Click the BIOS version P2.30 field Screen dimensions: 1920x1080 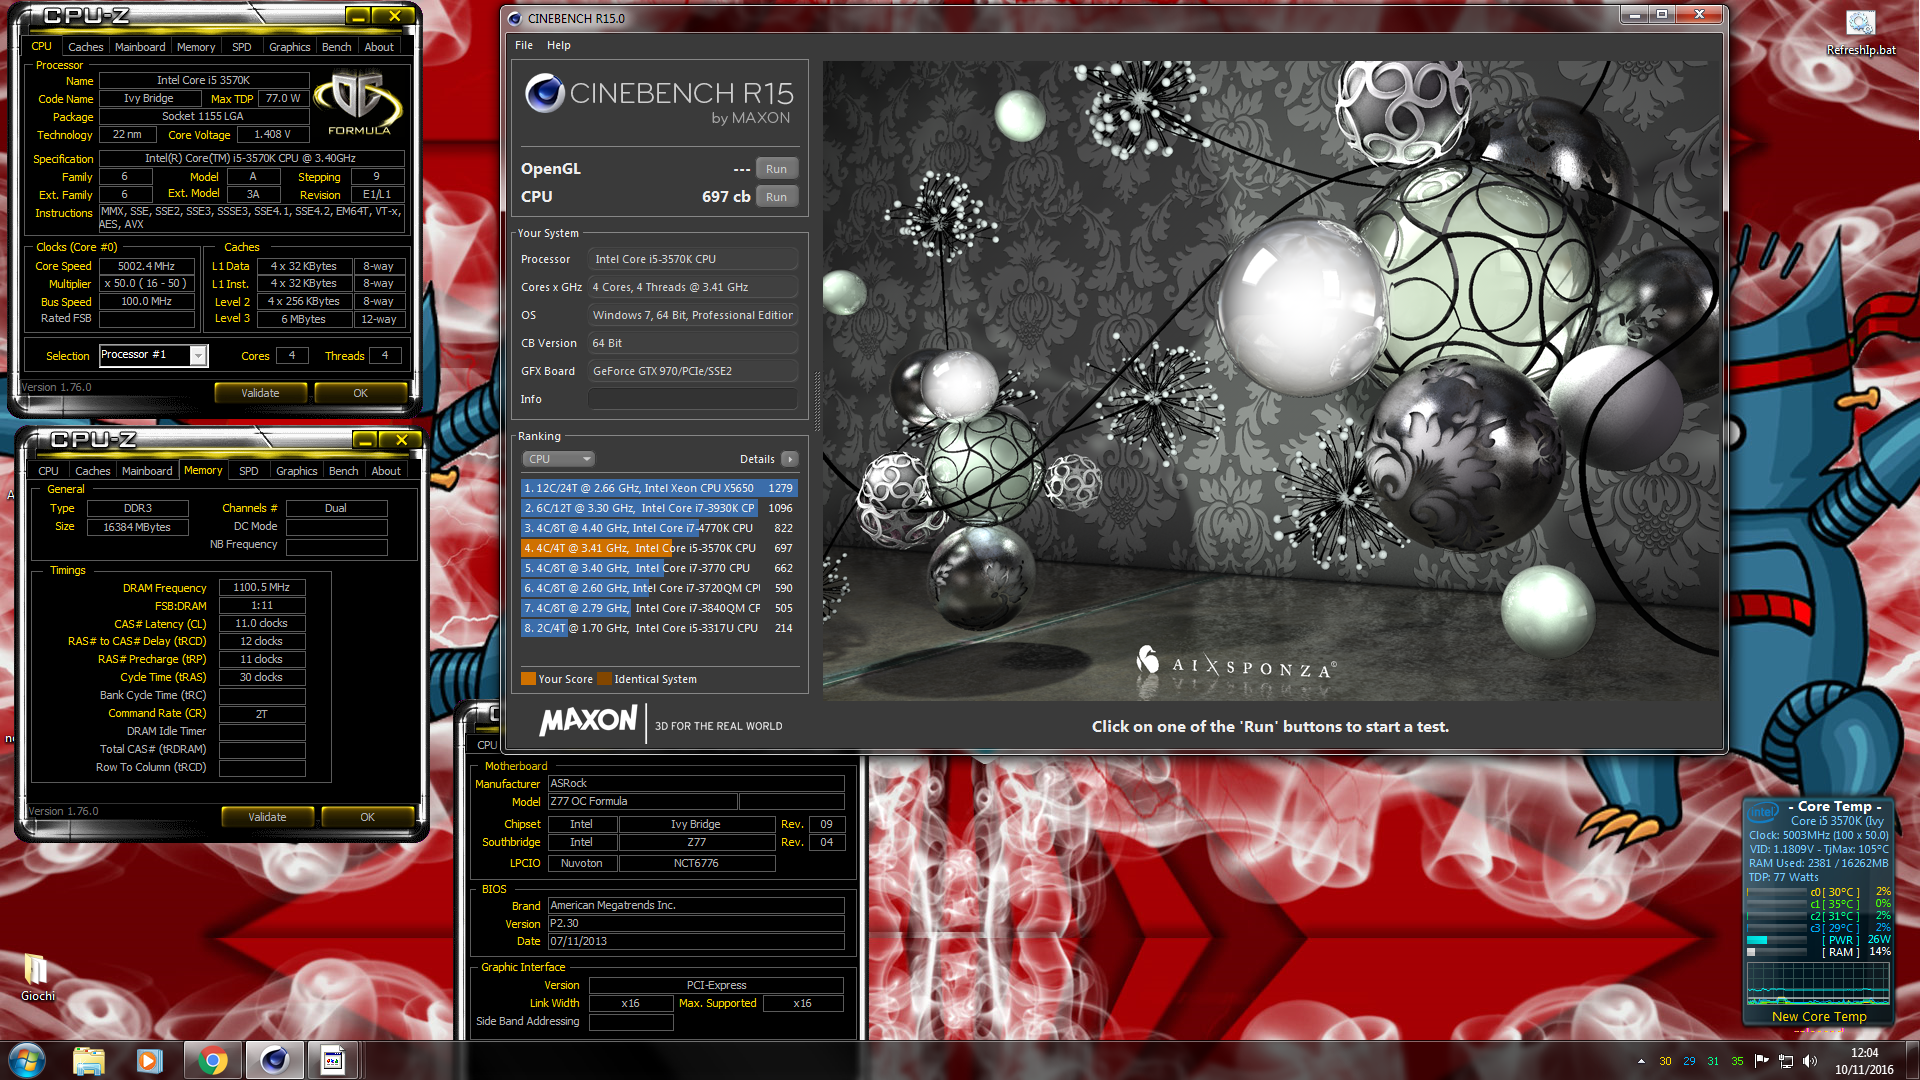click(696, 923)
